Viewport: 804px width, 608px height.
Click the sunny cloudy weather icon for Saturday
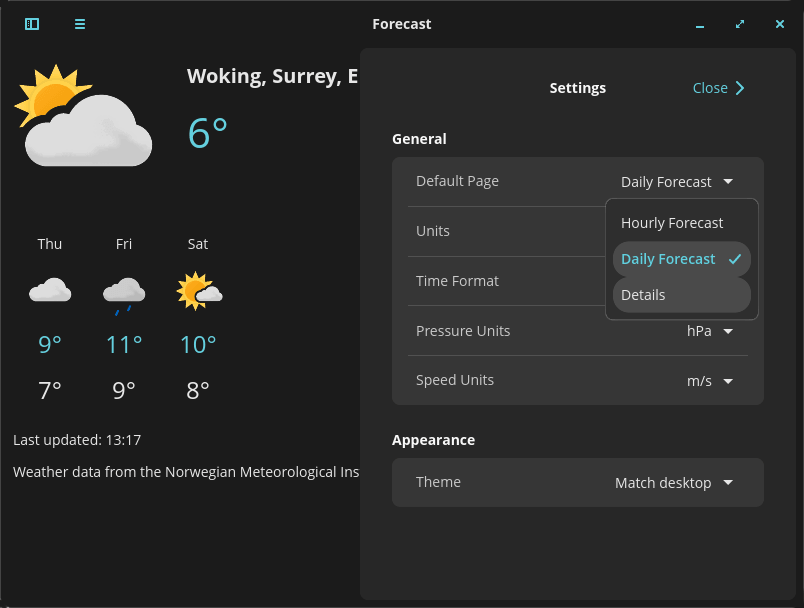[x=197, y=290]
